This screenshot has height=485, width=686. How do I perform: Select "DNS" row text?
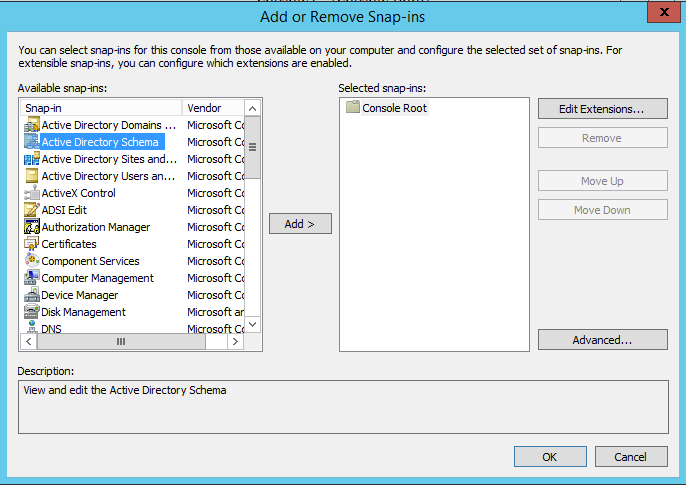point(51,328)
